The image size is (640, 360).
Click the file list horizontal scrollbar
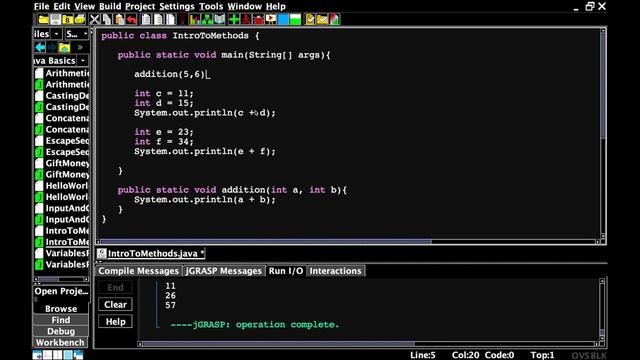tap(61, 279)
